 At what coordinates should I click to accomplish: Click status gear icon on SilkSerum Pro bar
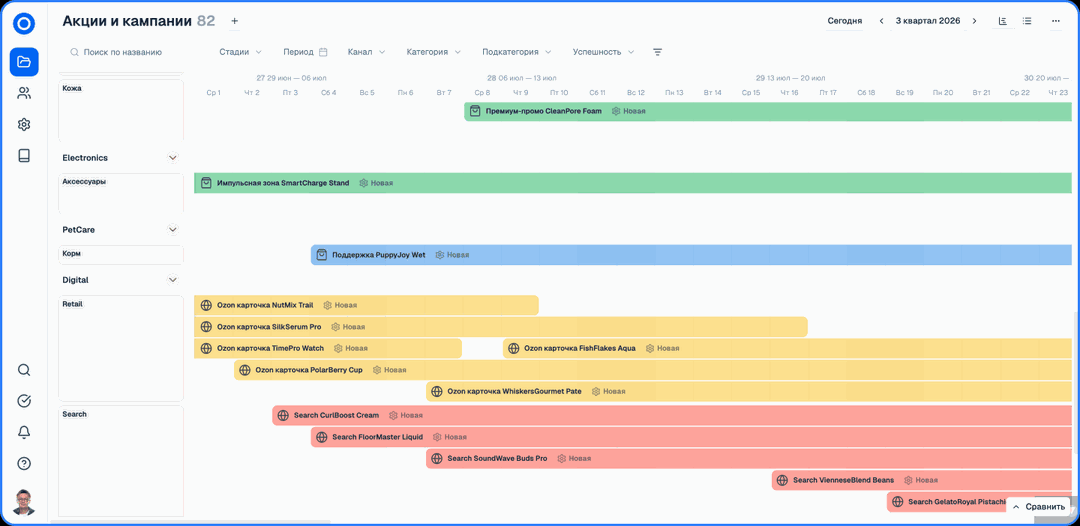click(x=335, y=327)
